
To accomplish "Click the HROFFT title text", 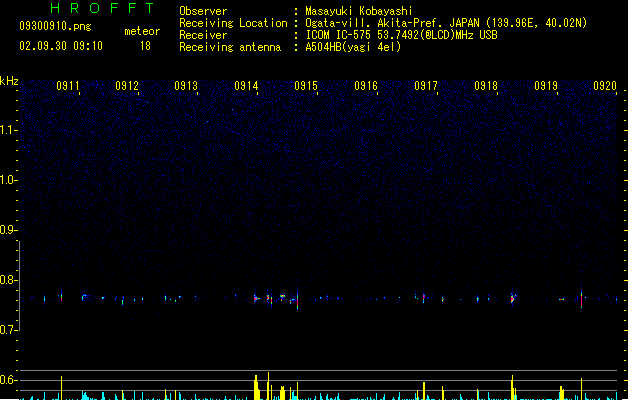I will coord(102,8).
